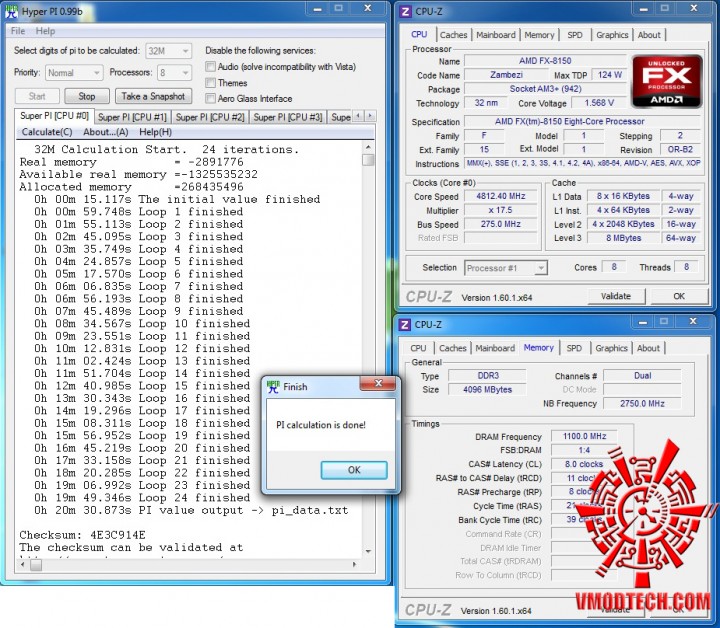Open the File menu in Hyper PI
This screenshot has width=720, height=628.
pos(18,31)
